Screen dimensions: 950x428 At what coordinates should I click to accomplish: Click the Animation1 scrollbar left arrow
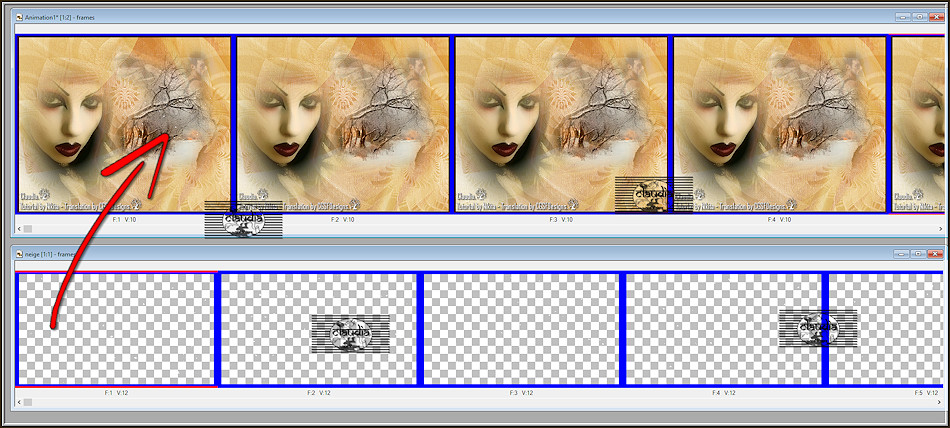18,229
